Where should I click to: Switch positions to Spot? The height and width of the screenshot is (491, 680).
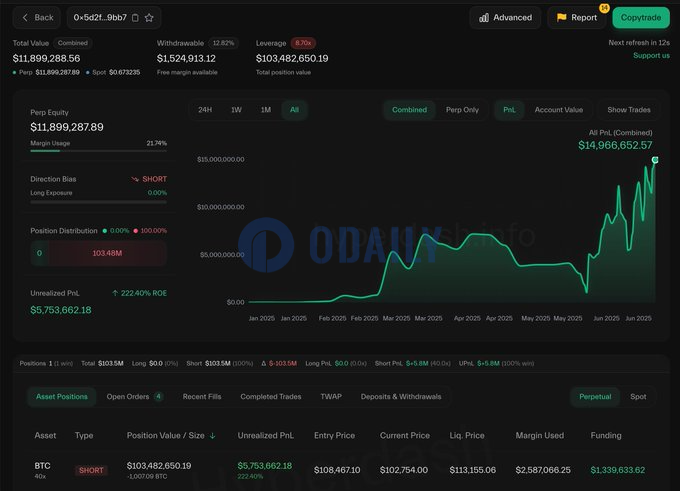(638, 396)
